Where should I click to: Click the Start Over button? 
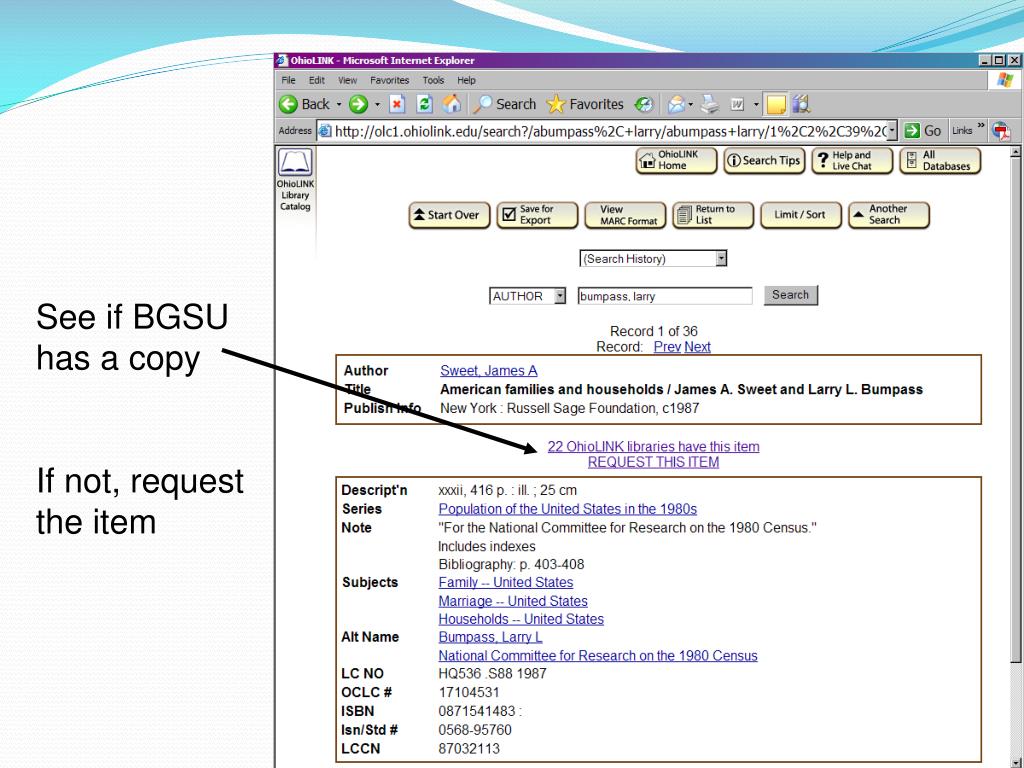449,215
